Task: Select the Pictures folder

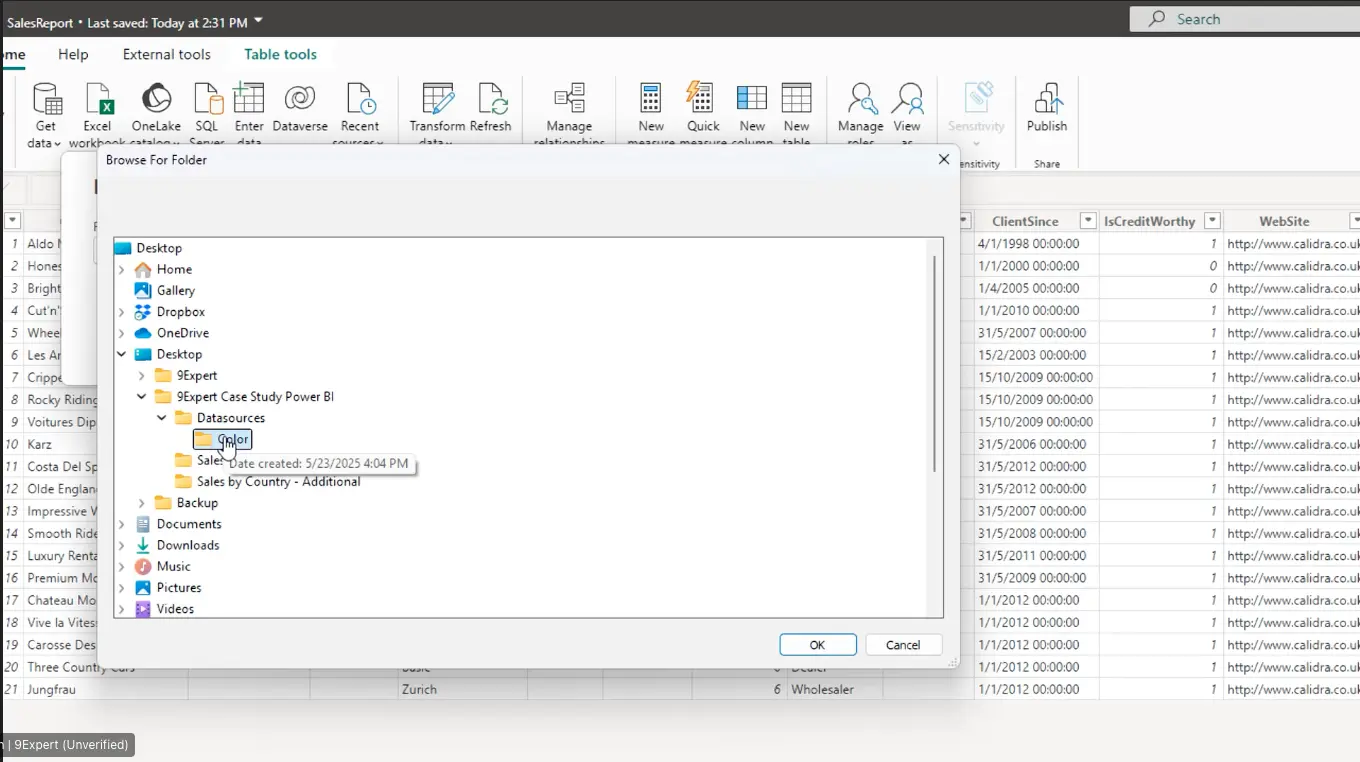Action: pyautogui.click(x=179, y=587)
